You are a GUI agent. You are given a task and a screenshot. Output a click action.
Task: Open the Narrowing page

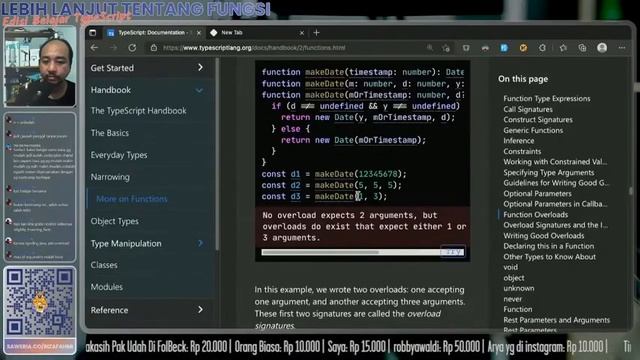[x=110, y=177]
